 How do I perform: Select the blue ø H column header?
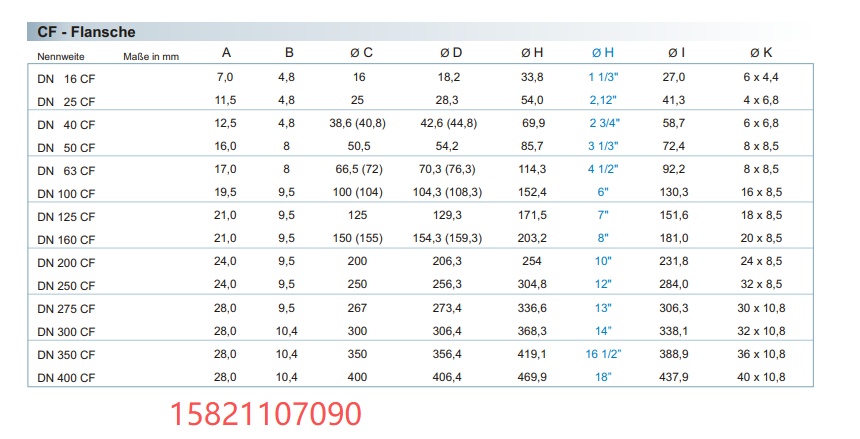pos(602,54)
